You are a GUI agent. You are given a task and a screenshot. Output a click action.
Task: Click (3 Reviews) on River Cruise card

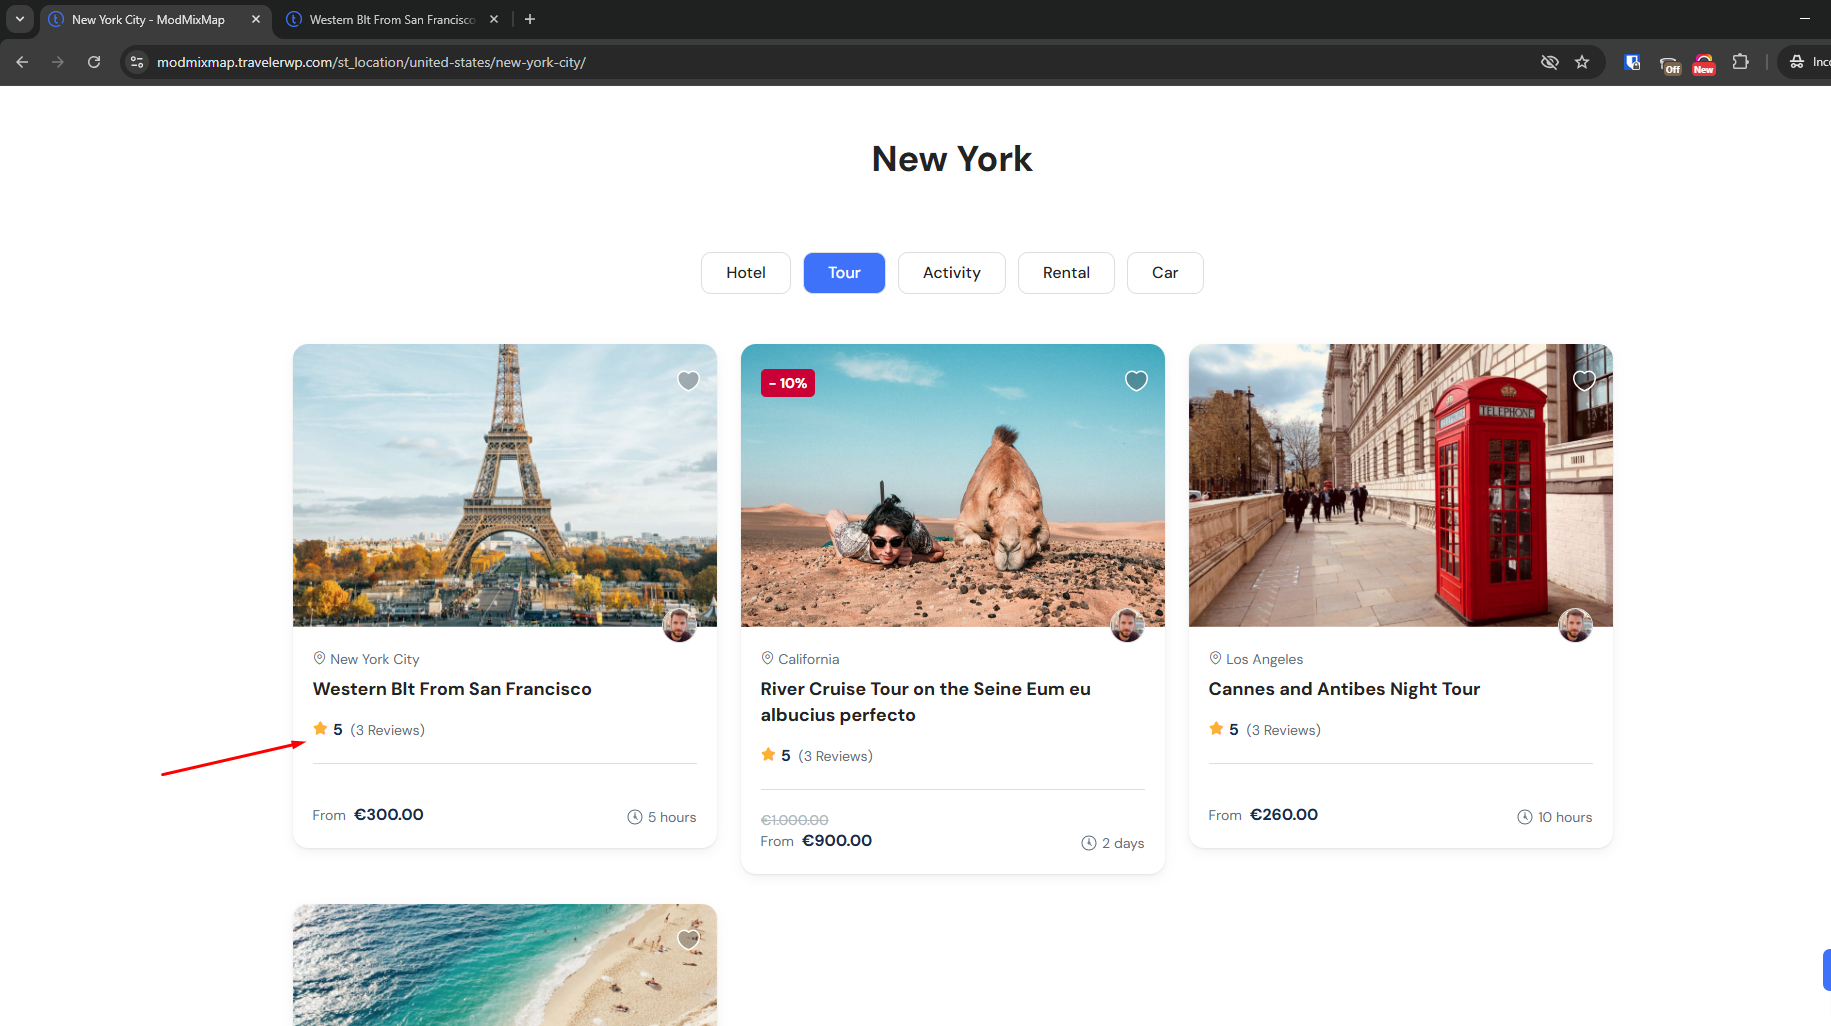pos(836,756)
